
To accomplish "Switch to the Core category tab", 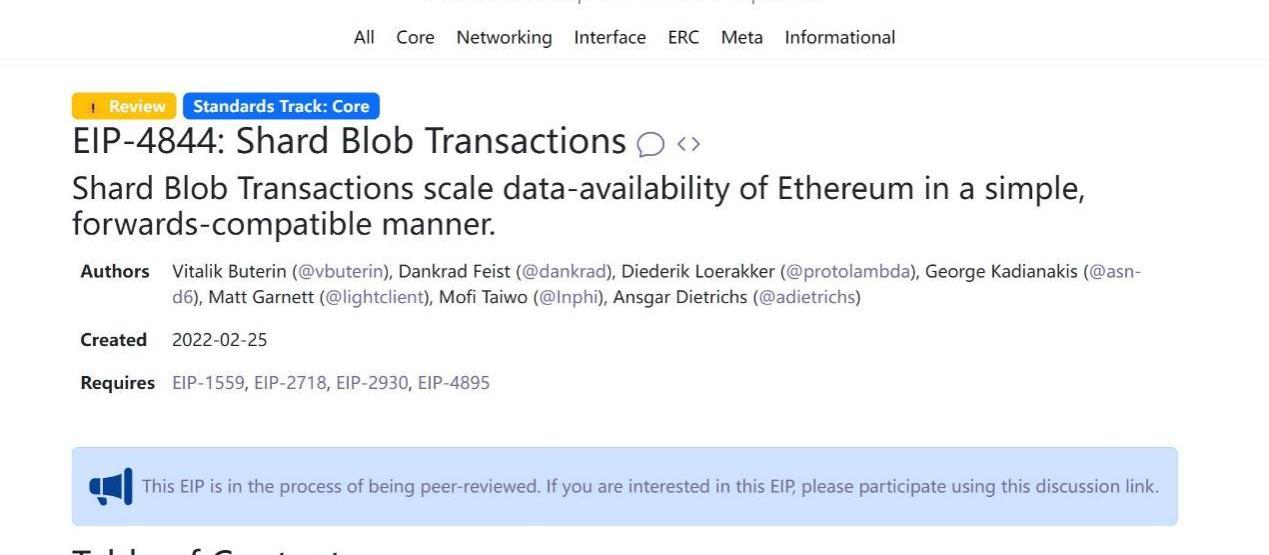I will pyautogui.click(x=415, y=38).
